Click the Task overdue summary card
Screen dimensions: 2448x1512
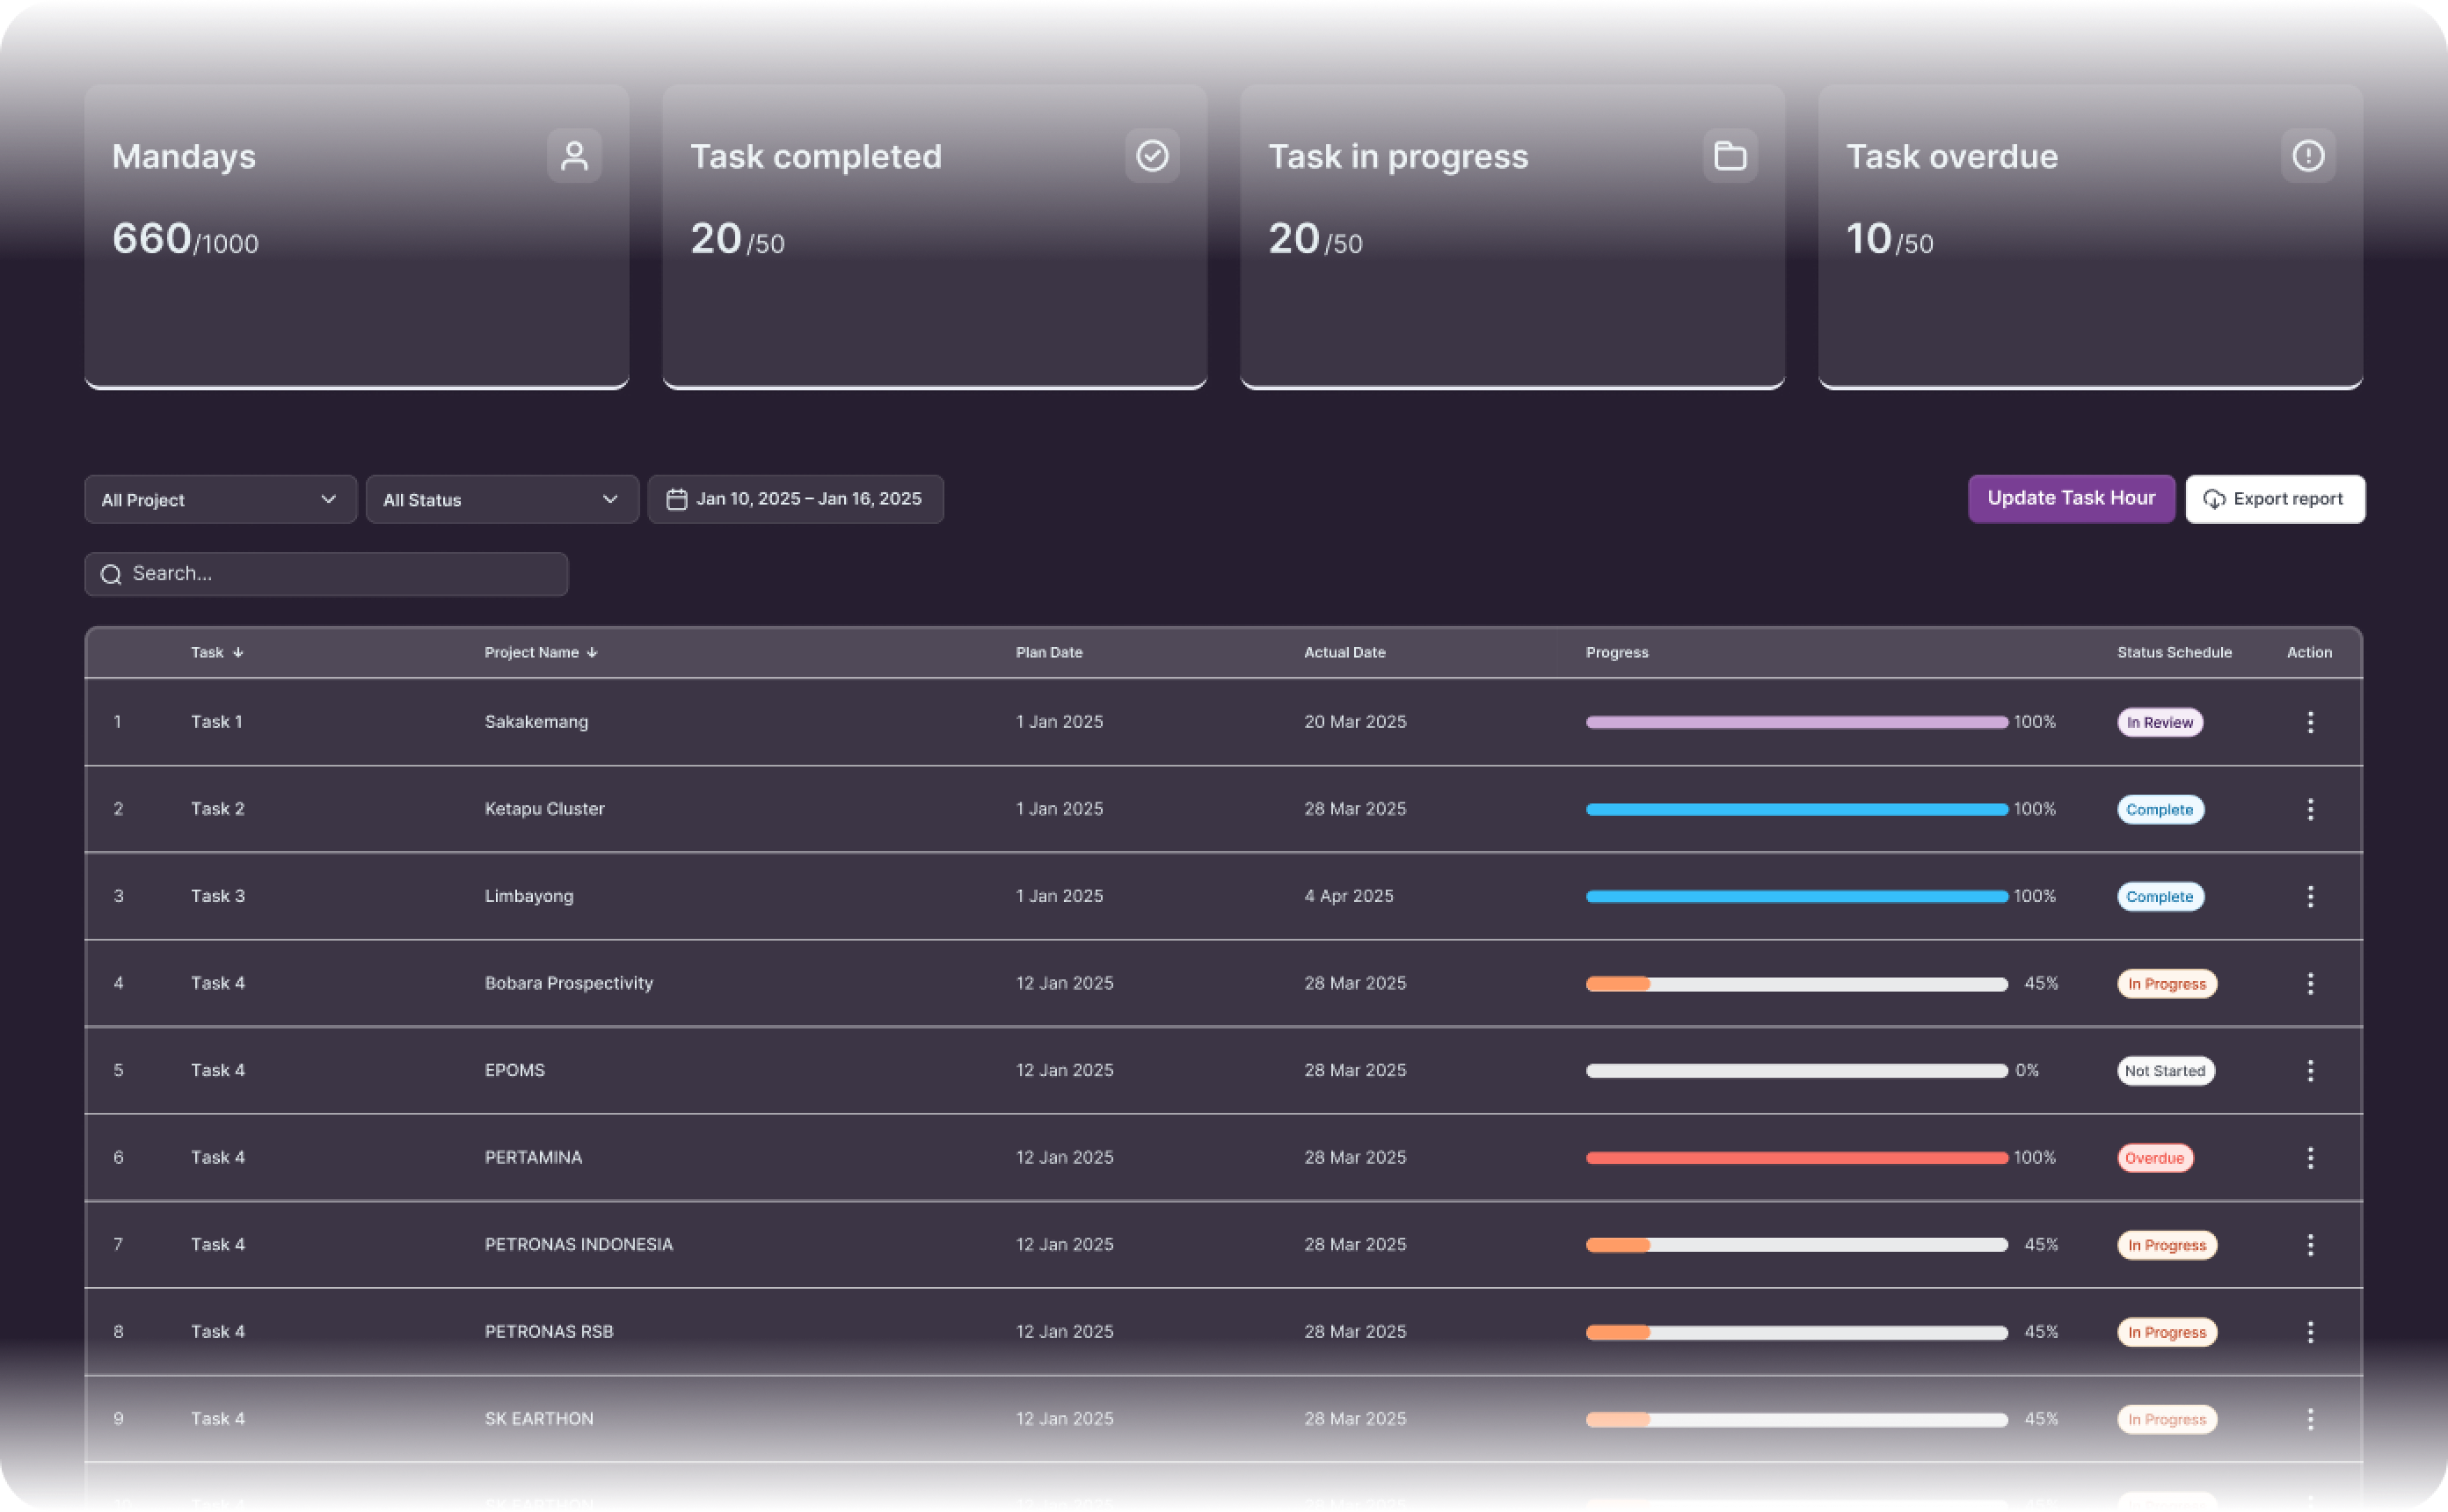tap(2091, 236)
